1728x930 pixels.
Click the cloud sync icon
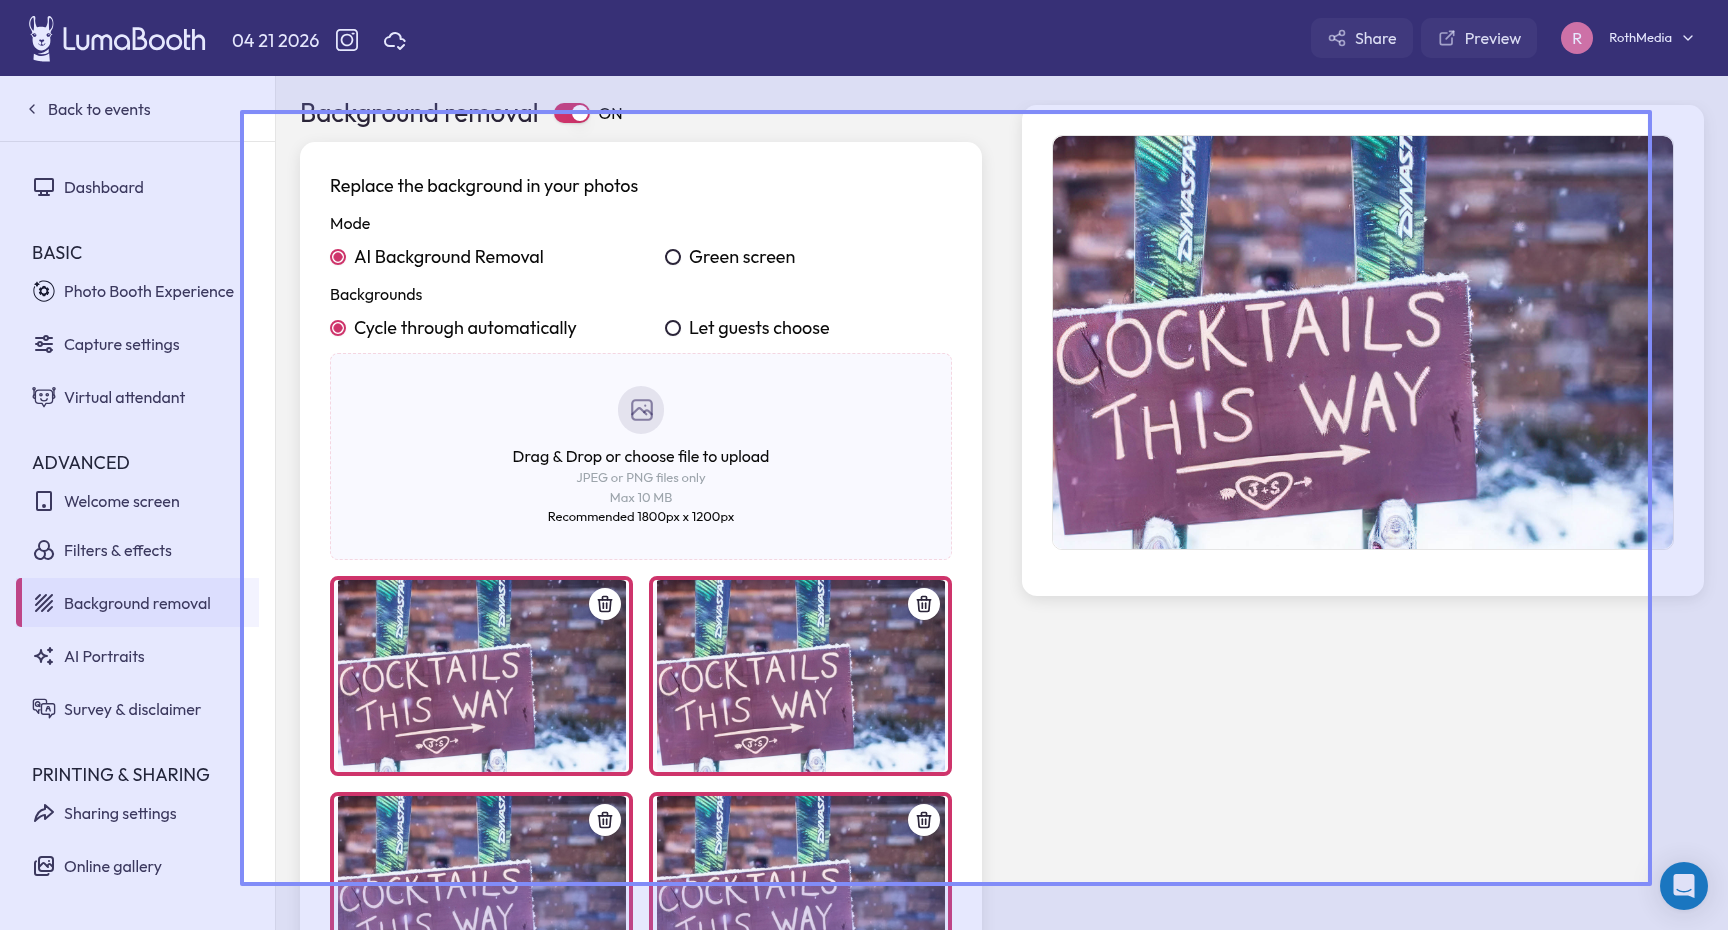click(x=395, y=40)
